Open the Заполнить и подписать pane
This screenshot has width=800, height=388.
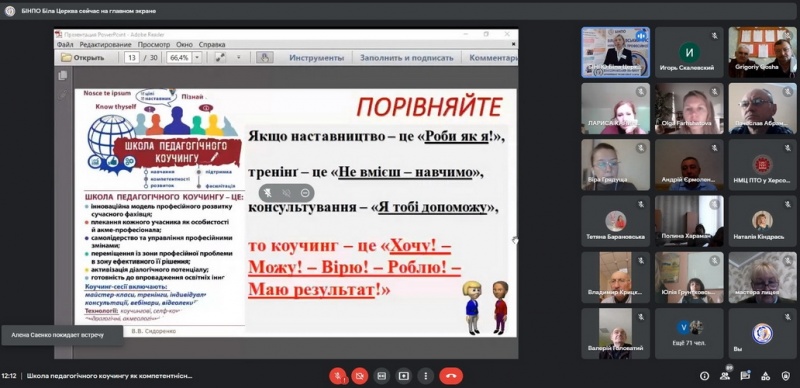[407, 58]
